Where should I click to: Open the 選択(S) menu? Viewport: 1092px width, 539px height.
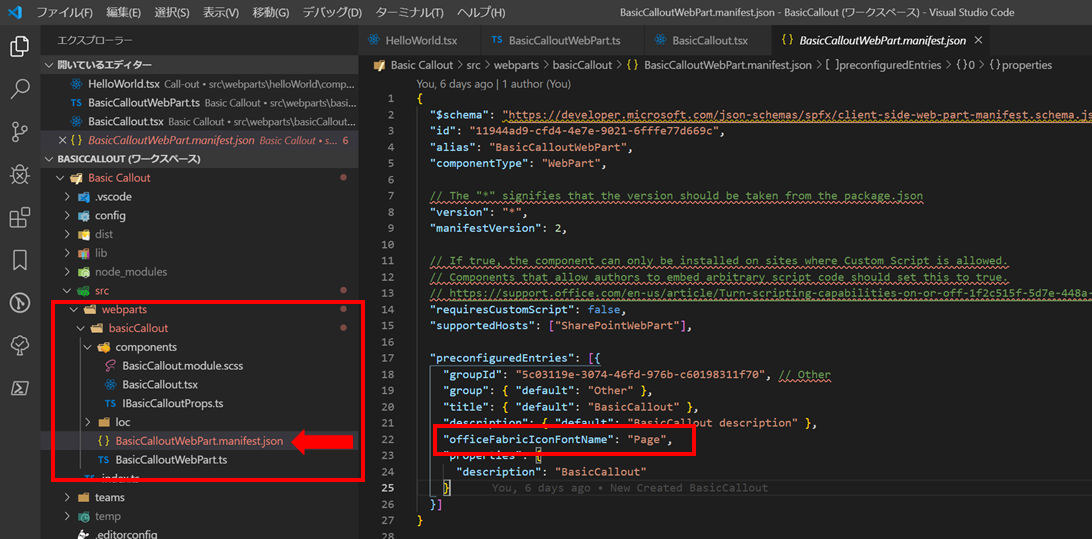(x=171, y=13)
